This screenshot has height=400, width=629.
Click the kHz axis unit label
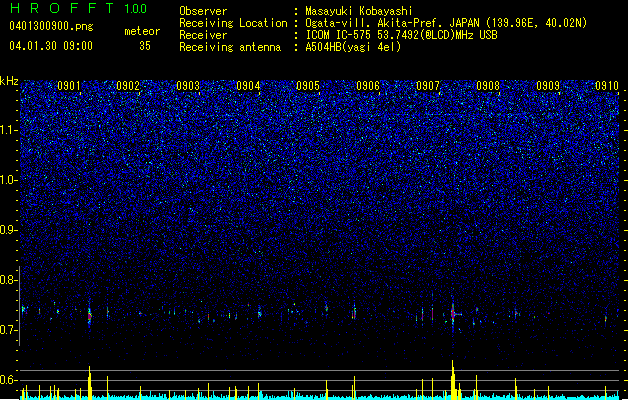tap(9, 81)
